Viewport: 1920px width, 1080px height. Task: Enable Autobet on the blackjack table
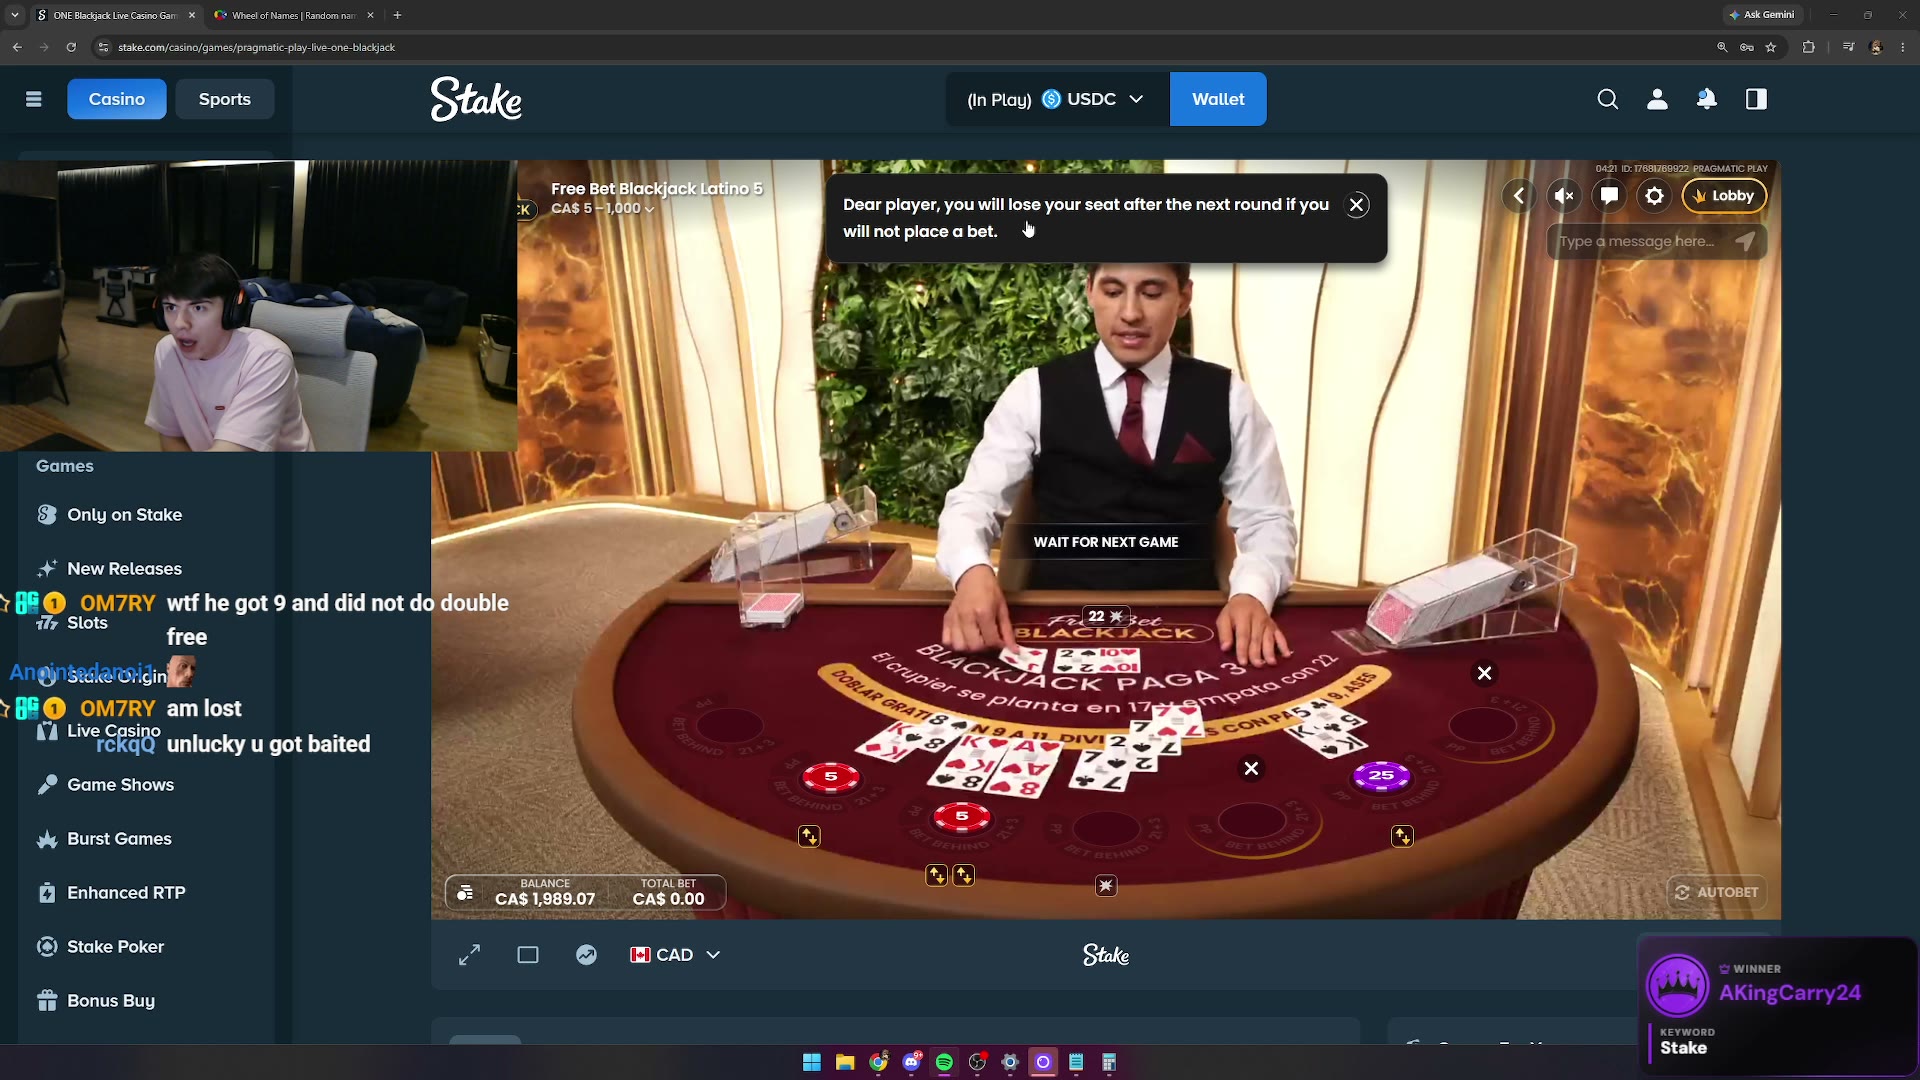[1717, 893]
